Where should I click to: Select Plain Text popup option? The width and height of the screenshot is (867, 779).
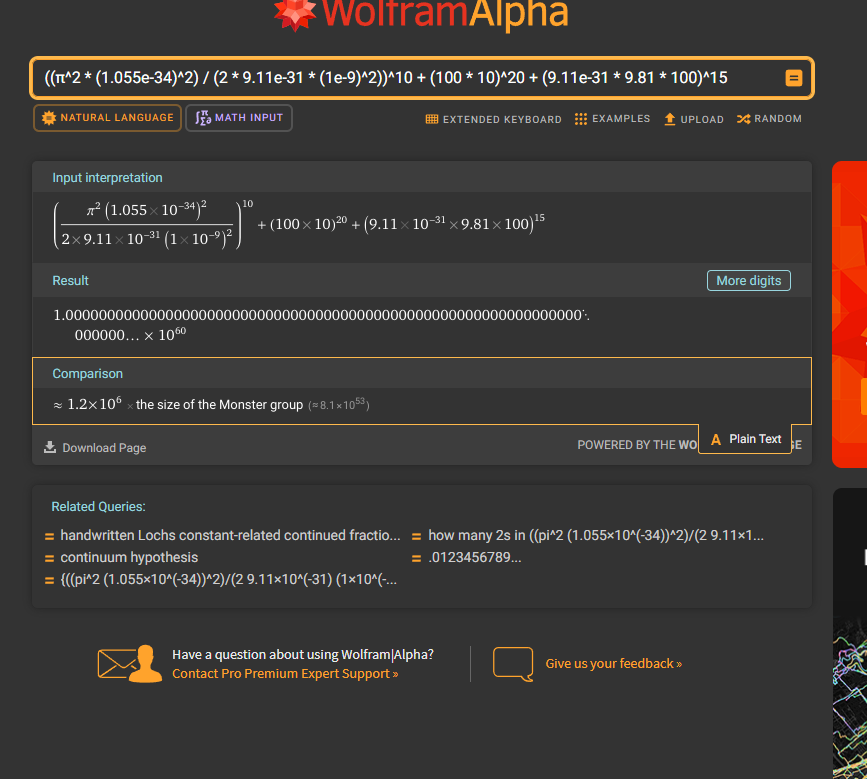[745, 439]
